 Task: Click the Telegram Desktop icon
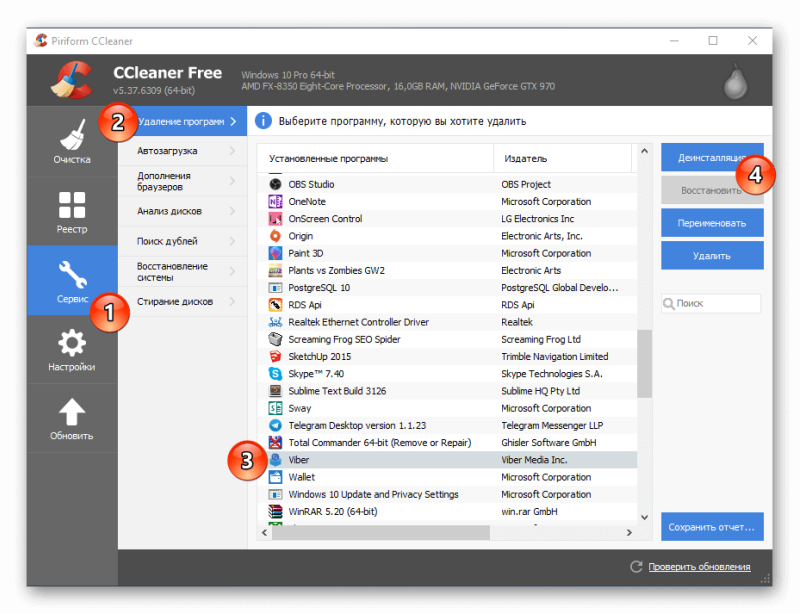275,426
